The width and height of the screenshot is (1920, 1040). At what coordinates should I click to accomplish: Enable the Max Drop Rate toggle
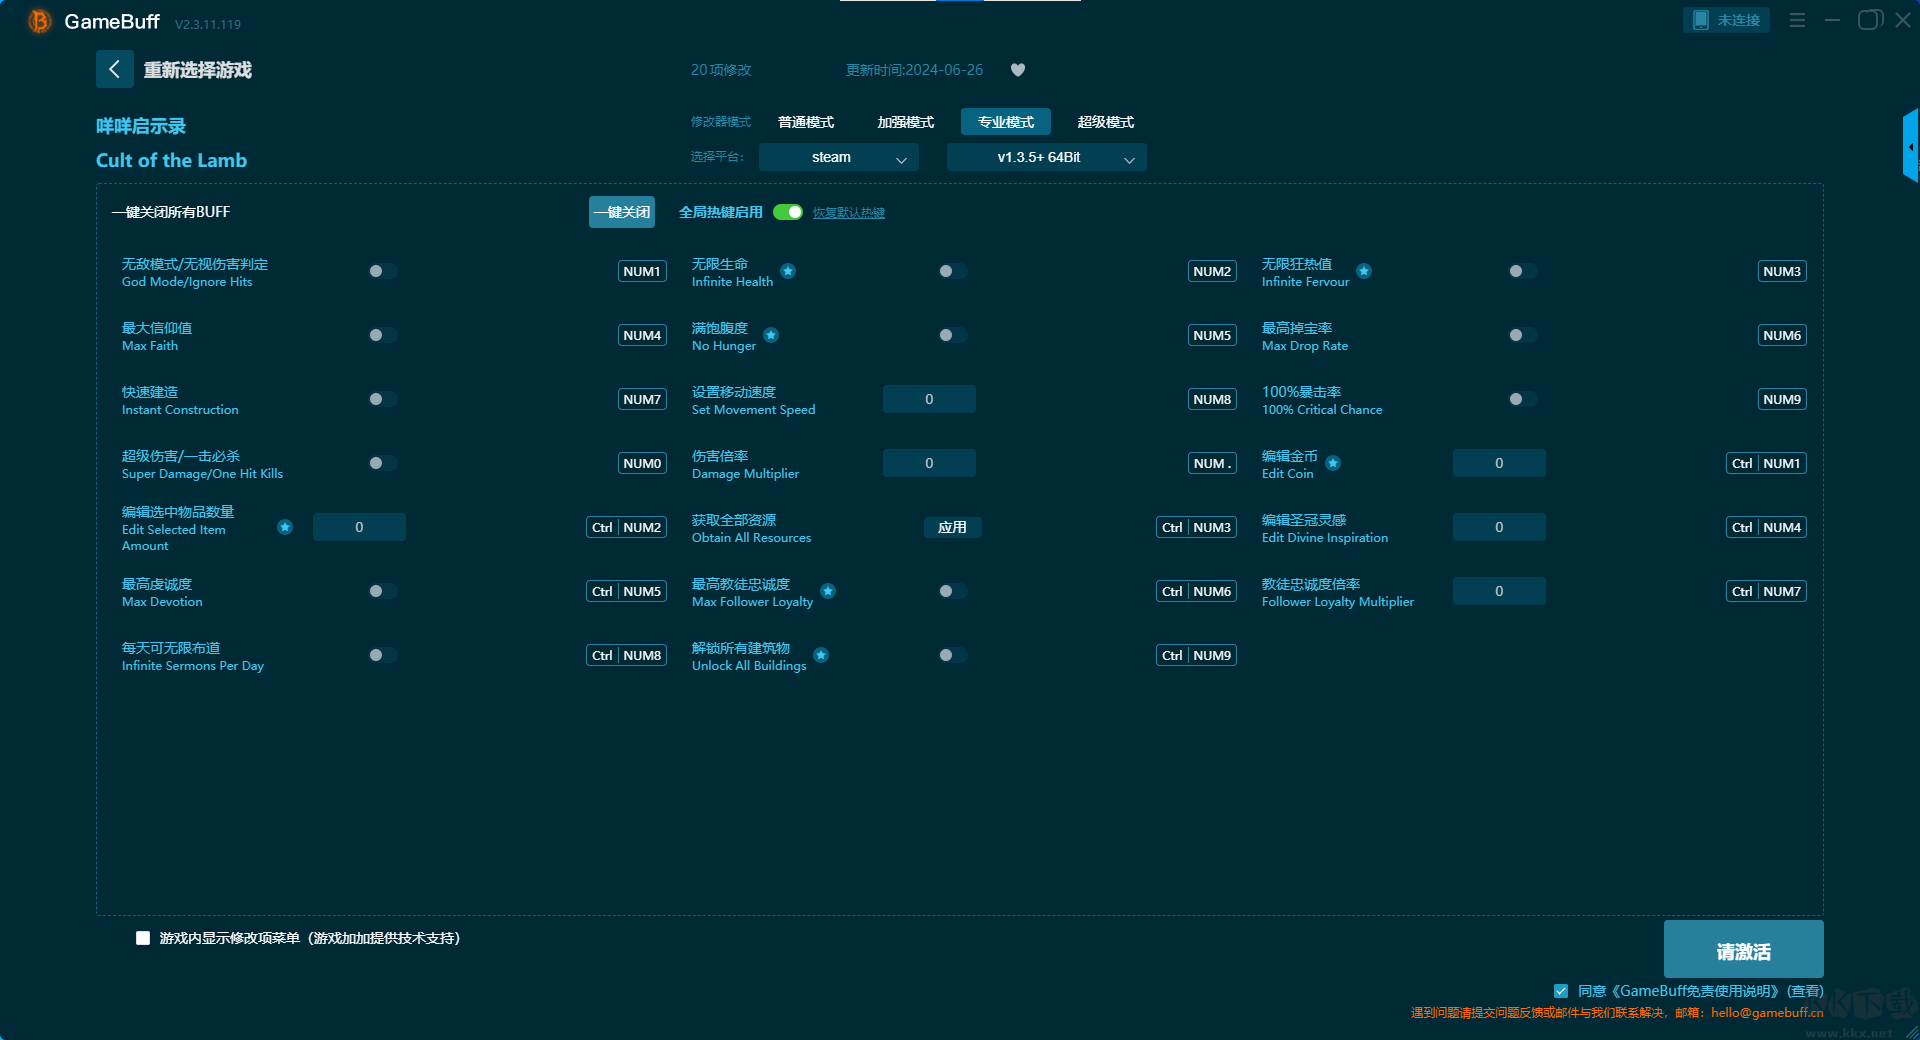click(x=1522, y=335)
